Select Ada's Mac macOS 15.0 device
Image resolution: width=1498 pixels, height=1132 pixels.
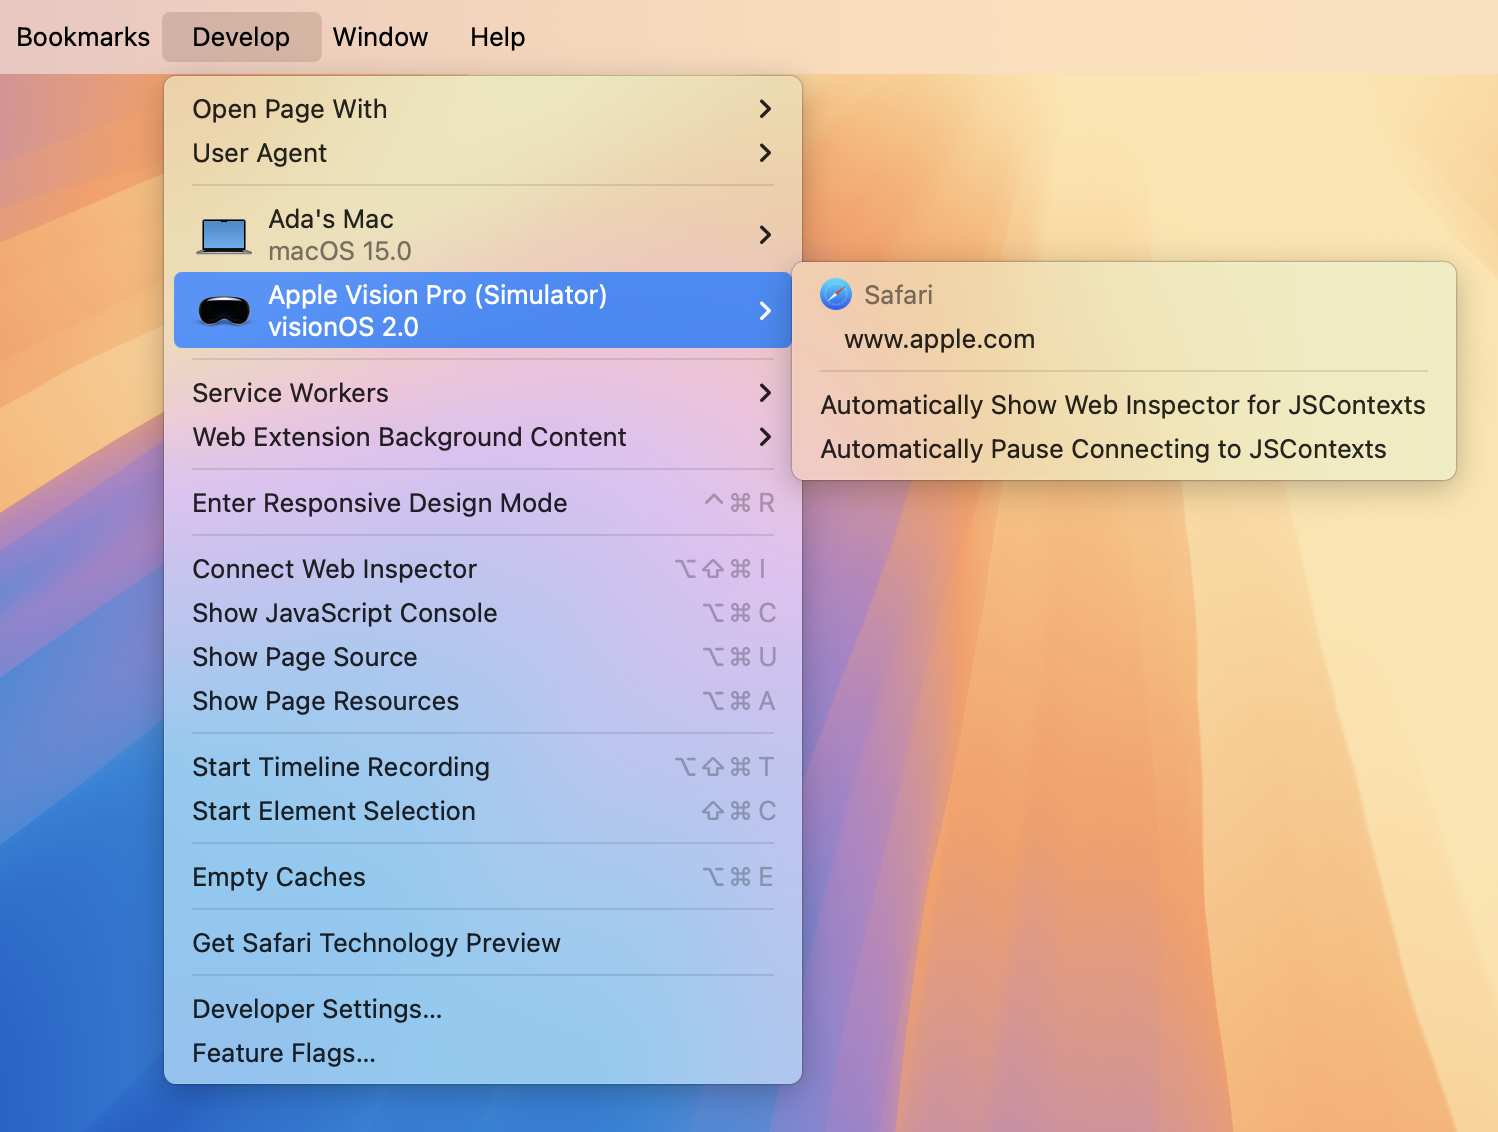pyautogui.click(x=483, y=235)
